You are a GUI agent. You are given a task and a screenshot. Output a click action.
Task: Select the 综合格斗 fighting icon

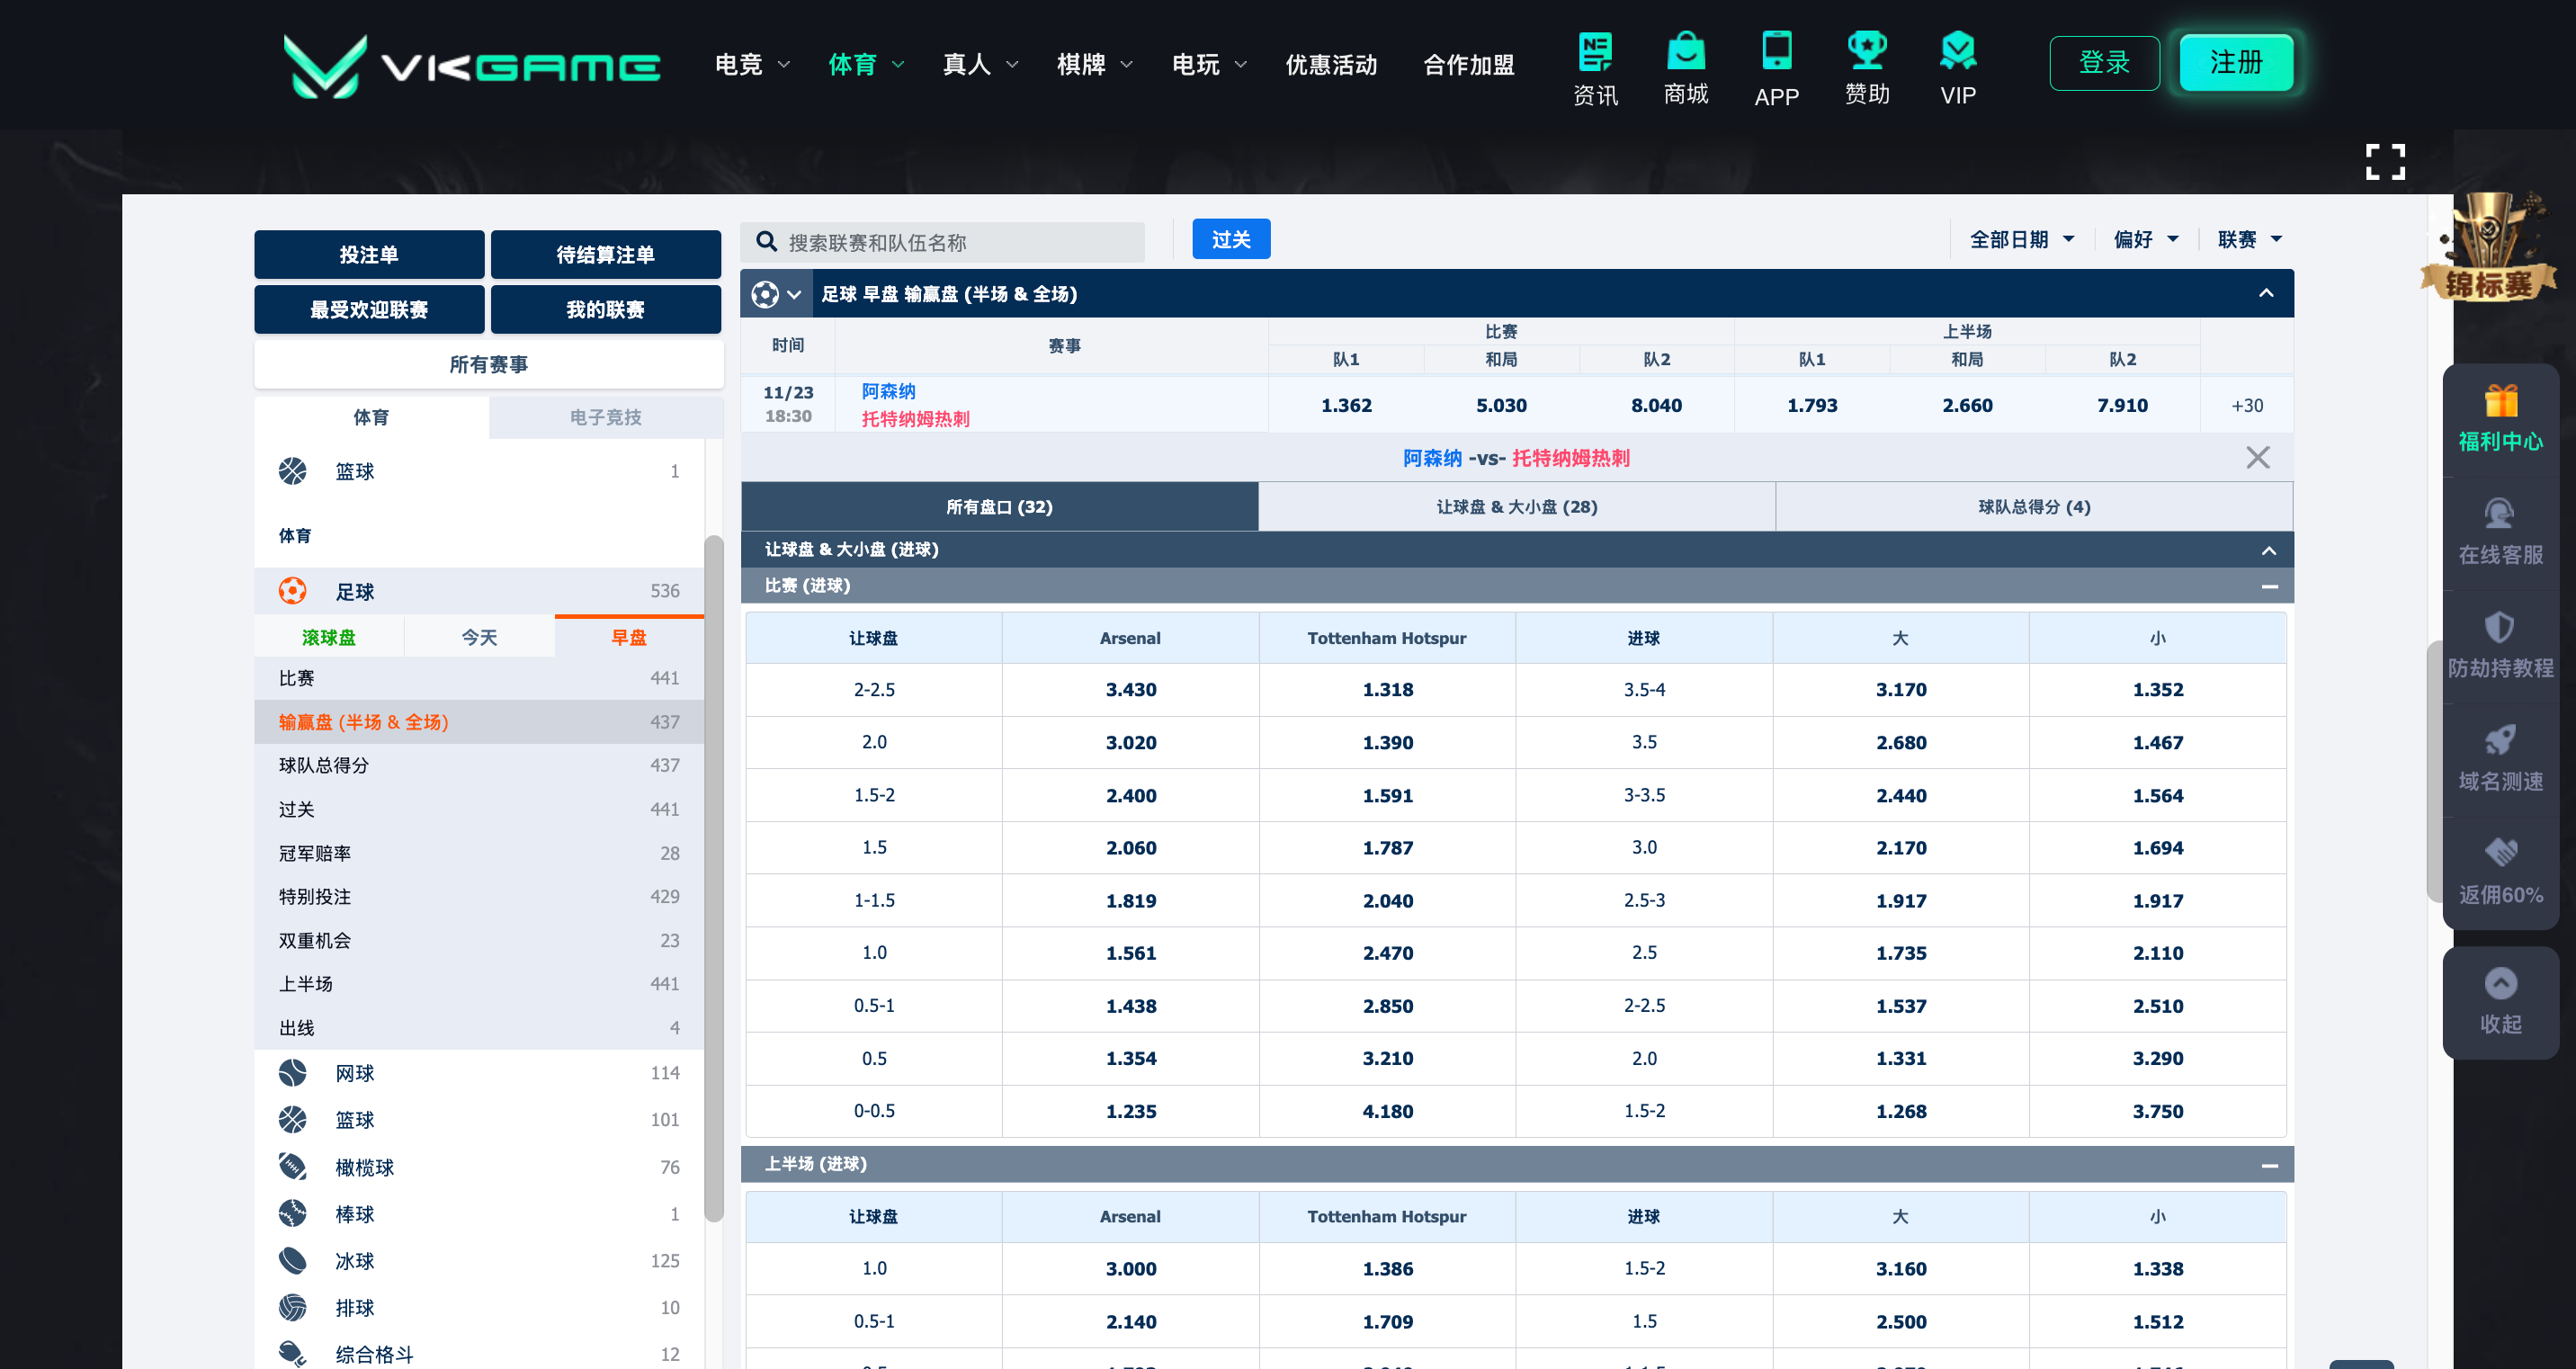click(x=292, y=1354)
